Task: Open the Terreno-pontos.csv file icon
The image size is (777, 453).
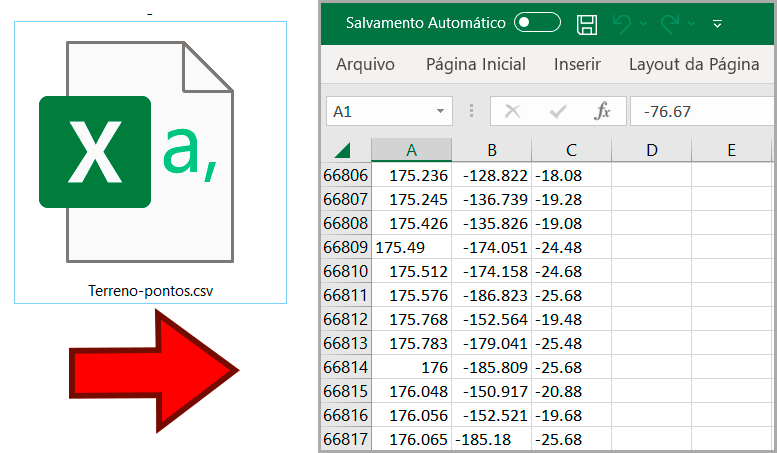Action: [x=150, y=160]
